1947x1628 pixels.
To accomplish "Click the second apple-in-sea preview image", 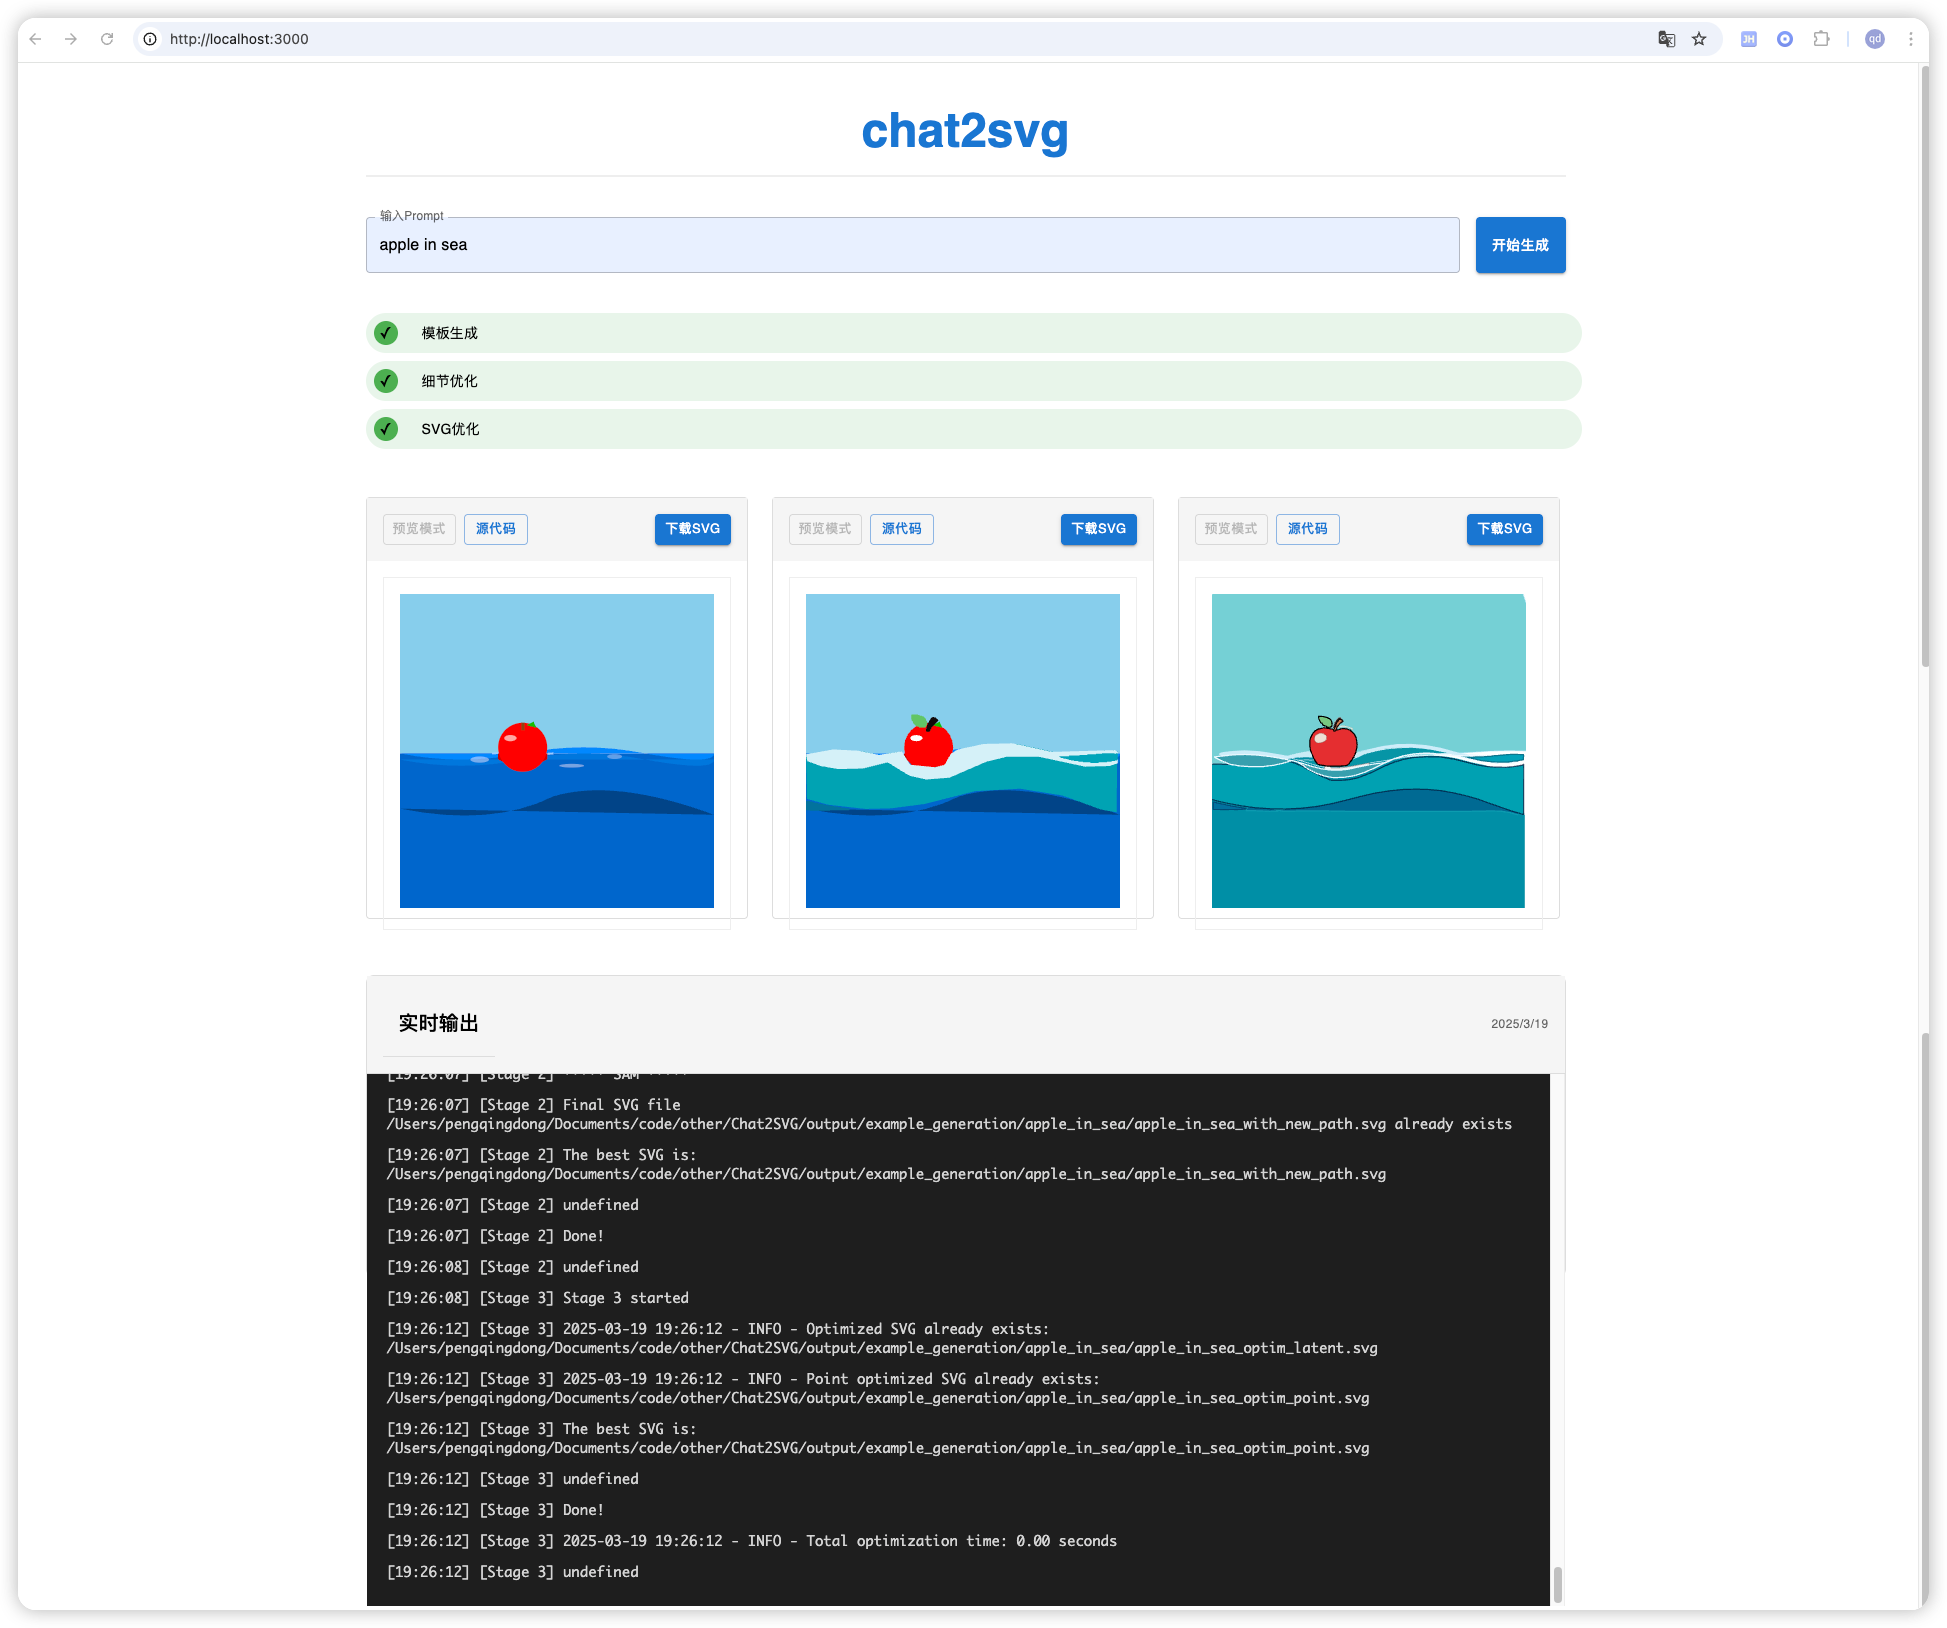I will click(x=963, y=751).
